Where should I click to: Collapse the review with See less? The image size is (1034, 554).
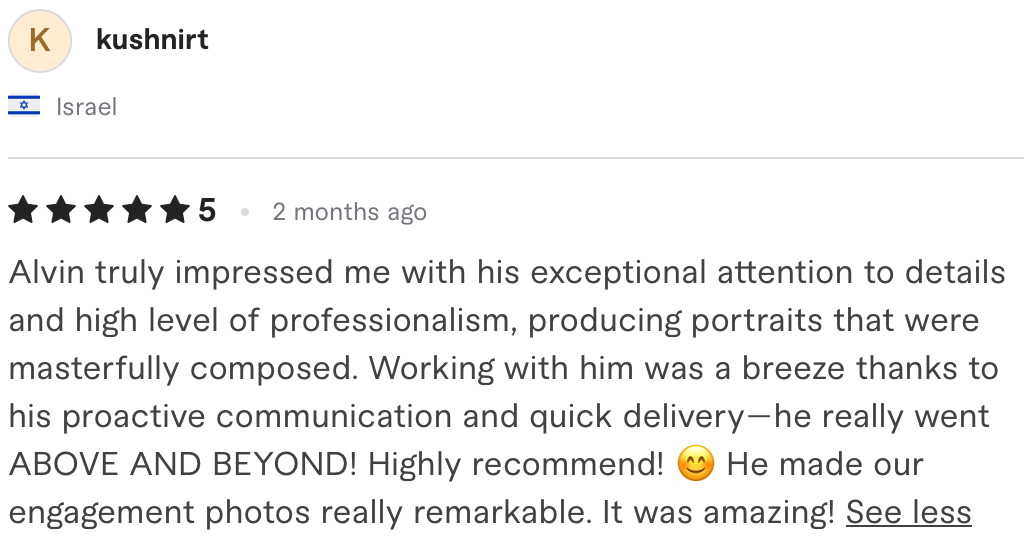909,512
